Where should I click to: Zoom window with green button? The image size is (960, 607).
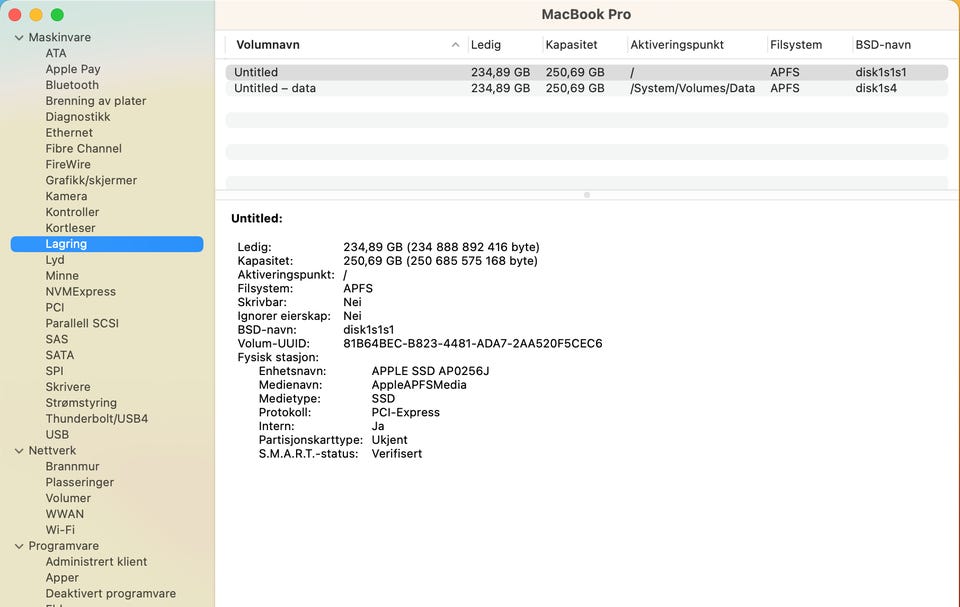[x=57, y=15]
